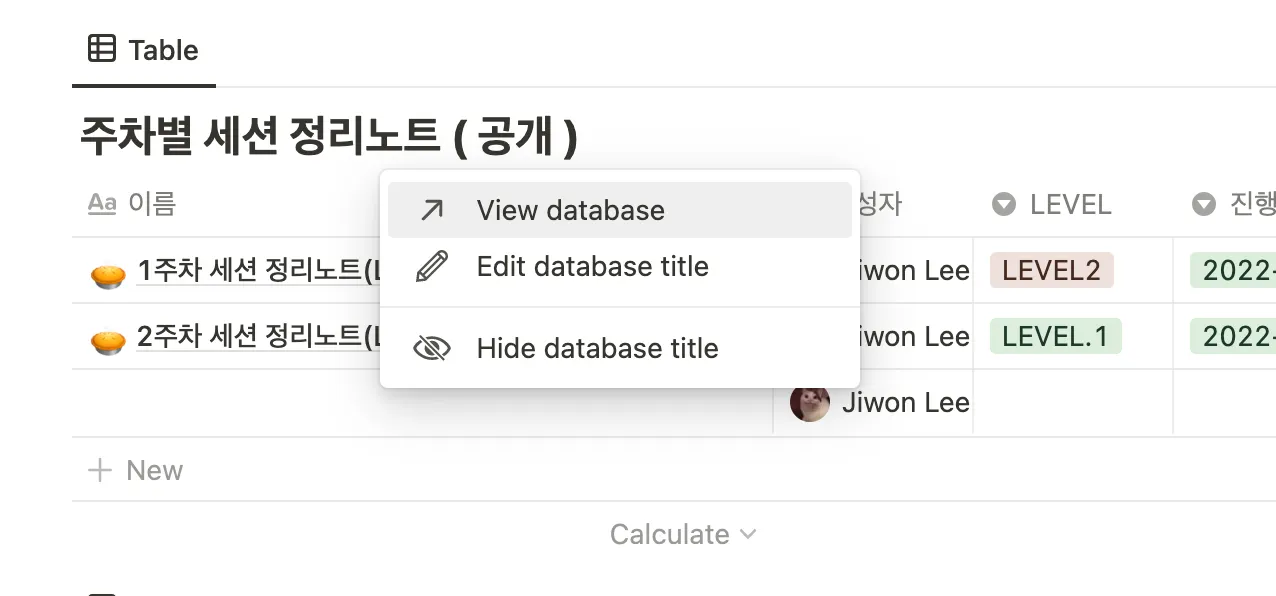Click the select-type icon beside LEVEL header

click(x=1004, y=204)
